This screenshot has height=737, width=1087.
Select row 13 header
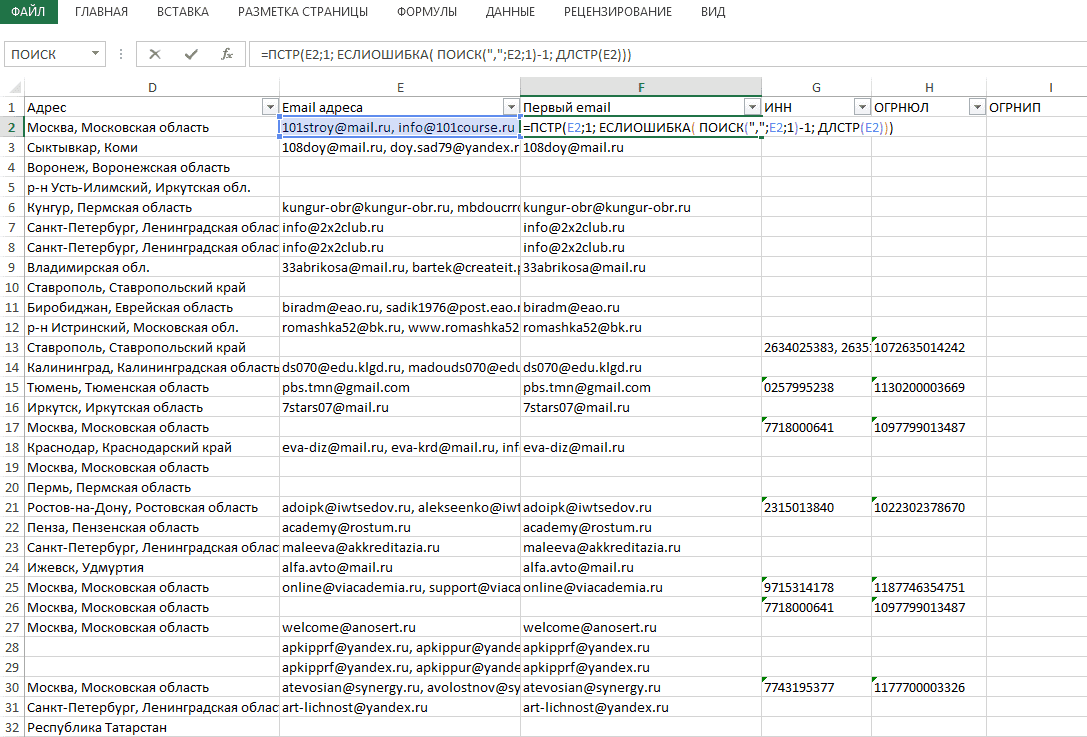pyautogui.click(x=12, y=347)
